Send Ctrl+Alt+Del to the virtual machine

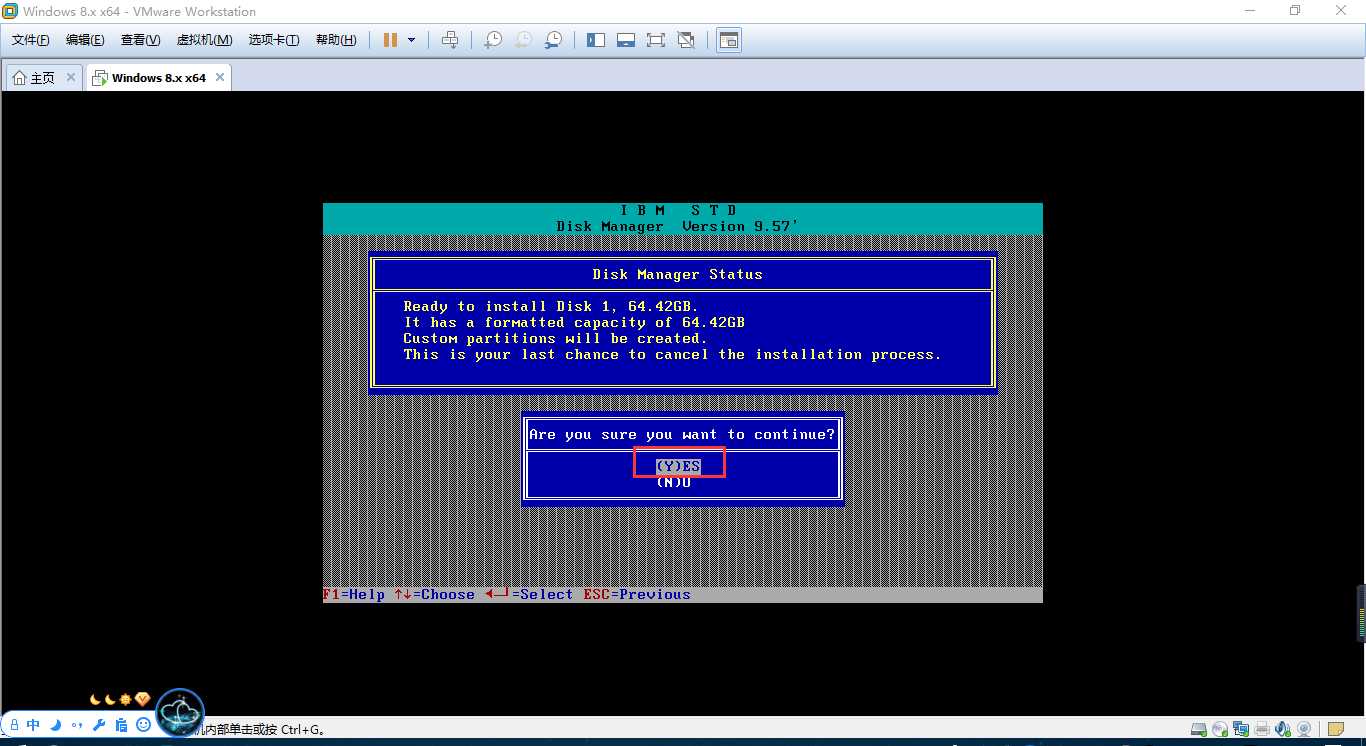pos(450,40)
